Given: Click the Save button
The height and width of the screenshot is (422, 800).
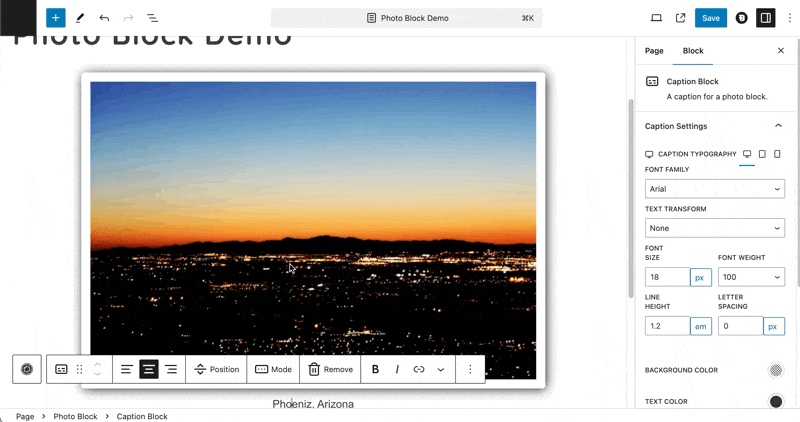Looking at the screenshot, I should coord(710,18).
